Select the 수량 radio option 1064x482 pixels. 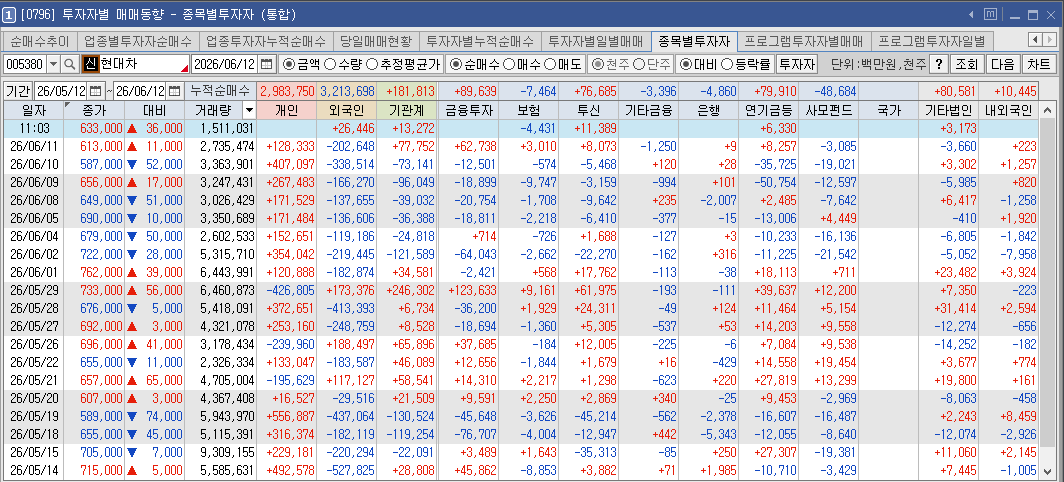[x=330, y=64]
